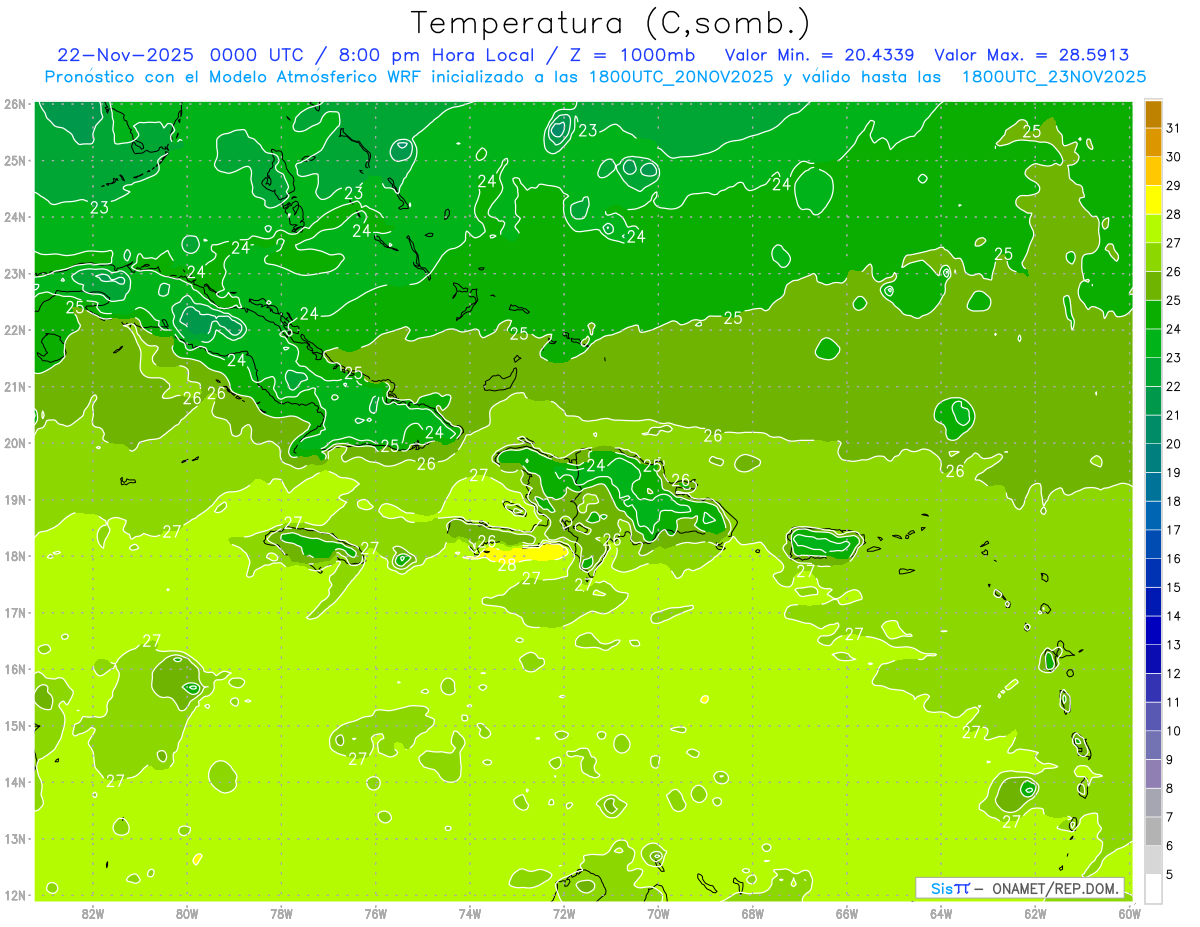Click the latitude axis label '22N'

point(15,330)
